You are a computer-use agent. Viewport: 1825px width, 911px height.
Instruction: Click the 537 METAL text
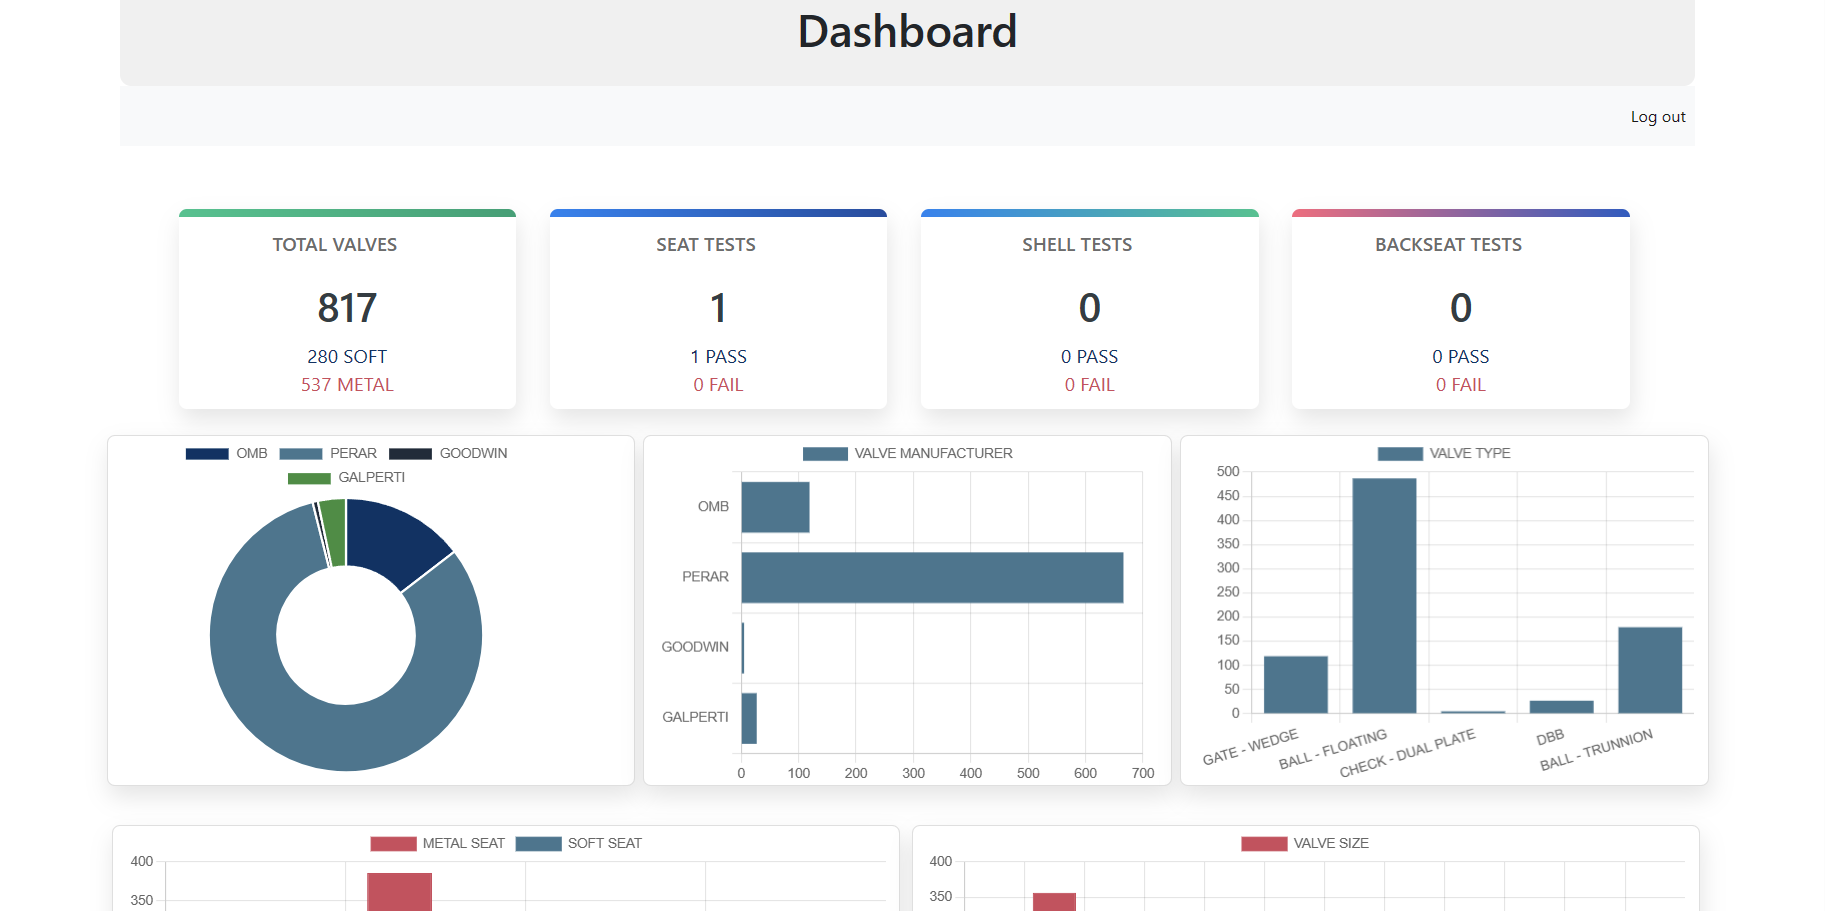click(x=347, y=385)
